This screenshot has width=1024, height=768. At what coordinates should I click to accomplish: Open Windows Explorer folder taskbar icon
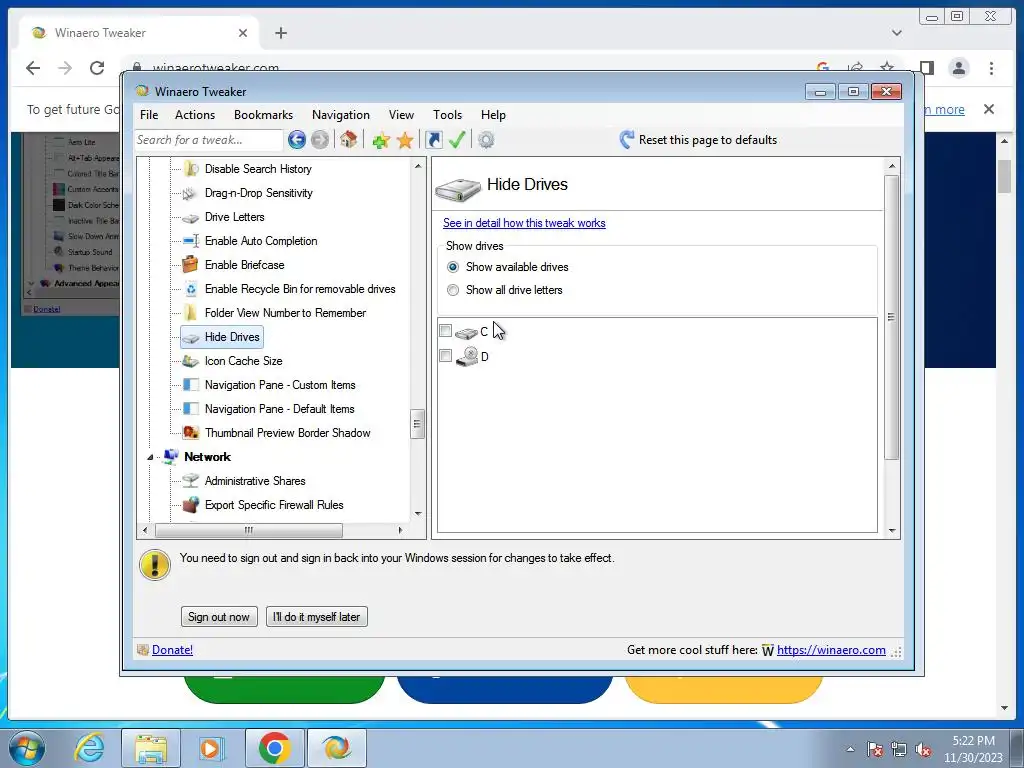click(x=151, y=748)
